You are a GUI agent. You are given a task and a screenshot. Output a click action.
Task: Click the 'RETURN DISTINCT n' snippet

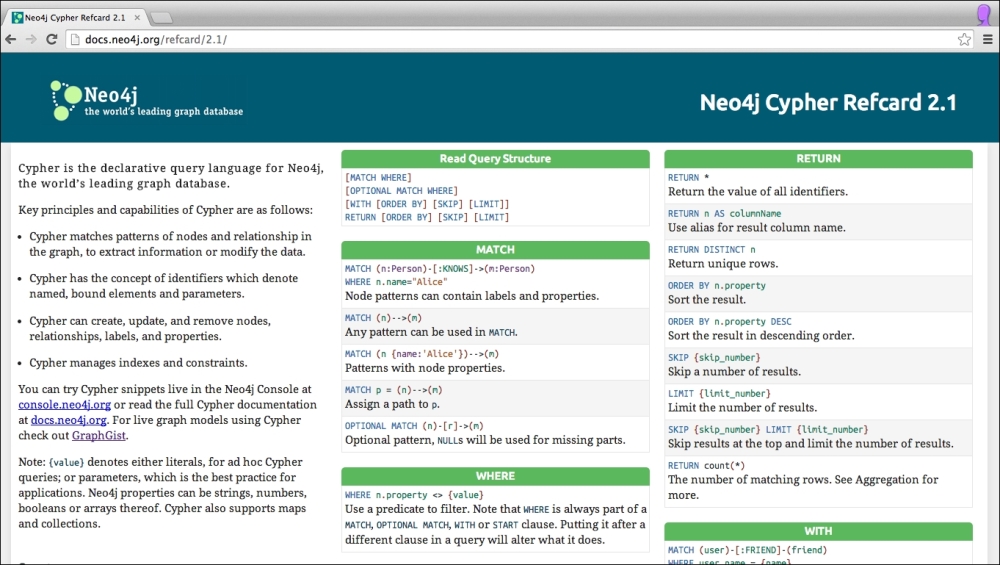[712, 249]
